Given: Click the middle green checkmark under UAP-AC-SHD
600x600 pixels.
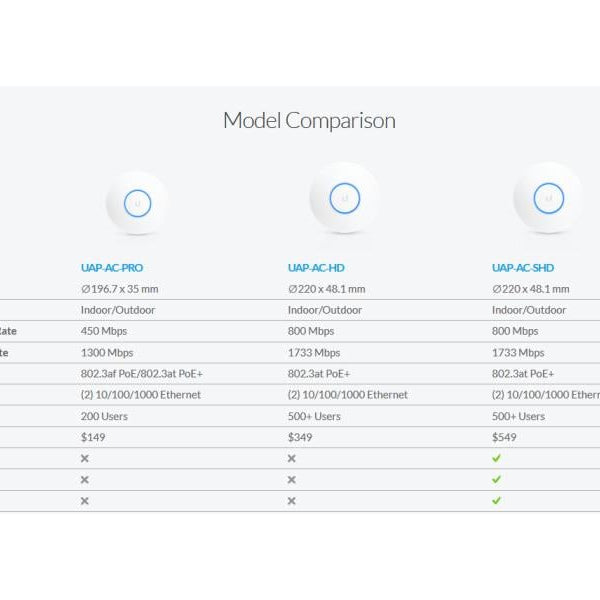Looking at the screenshot, I should tap(496, 479).
